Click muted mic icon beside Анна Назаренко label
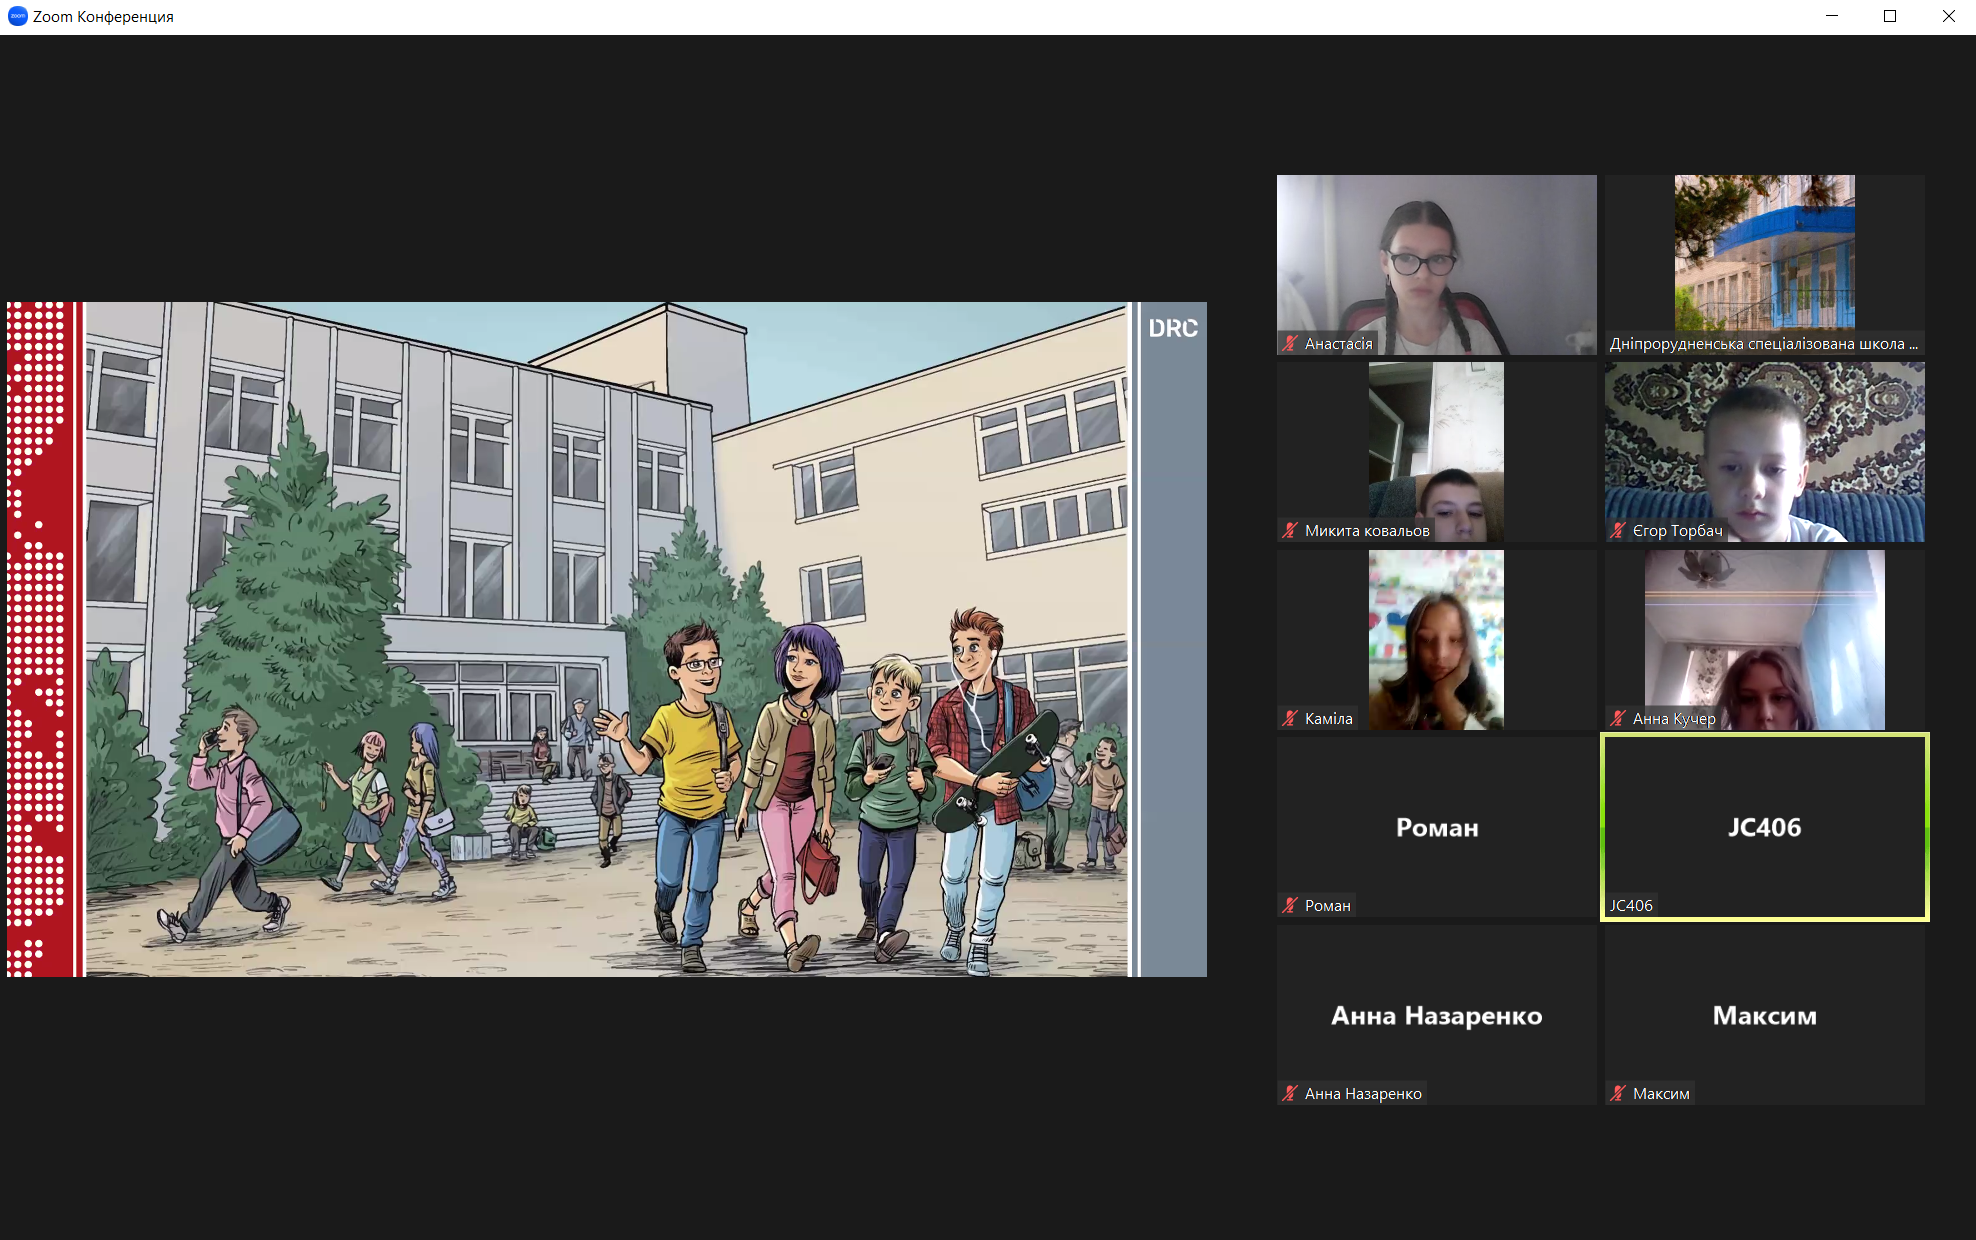Viewport: 1976px width, 1240px height. [1290, 1094]
